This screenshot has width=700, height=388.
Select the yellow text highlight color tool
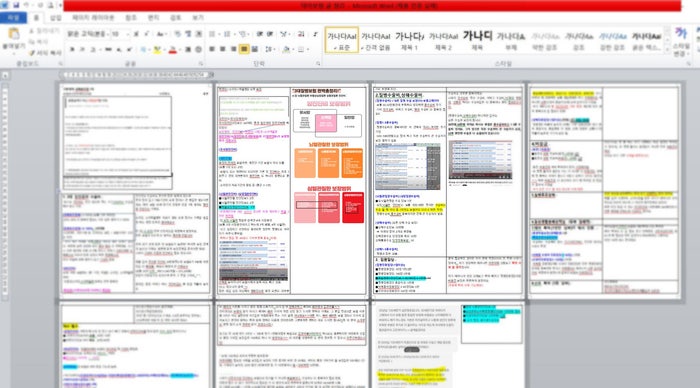click(157, 50)
